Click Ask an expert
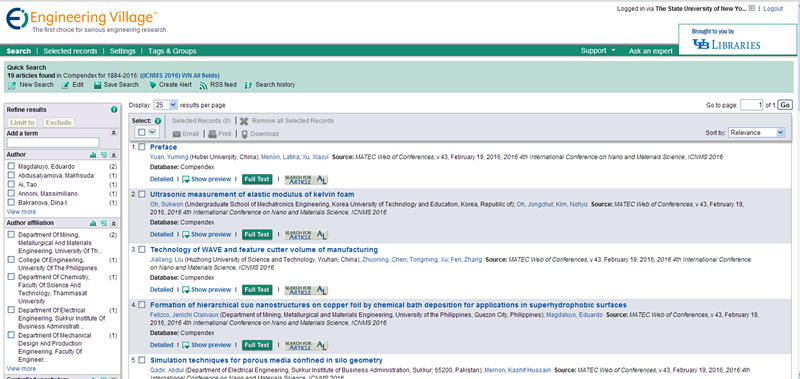This screenshot has width=800, height=379. (651, 51)
